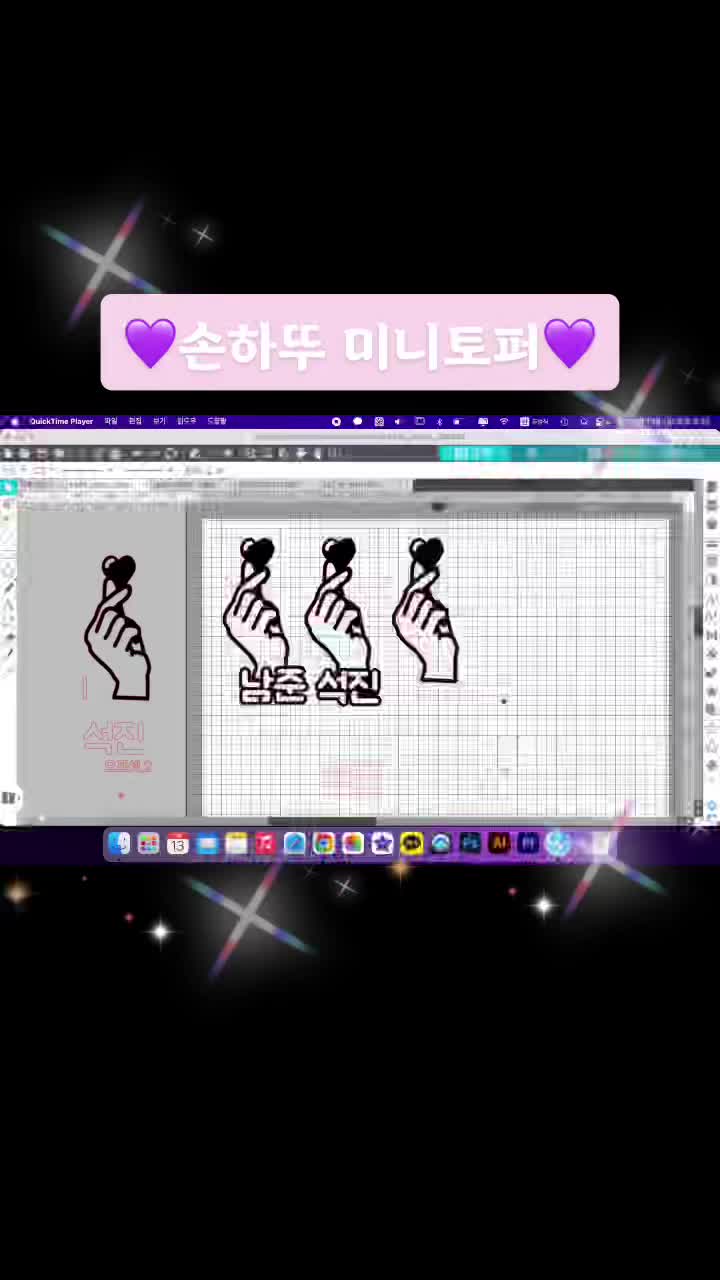Open Music app from the Dock
Screen dimensions: 720x1280
click(x=265, y=844)
